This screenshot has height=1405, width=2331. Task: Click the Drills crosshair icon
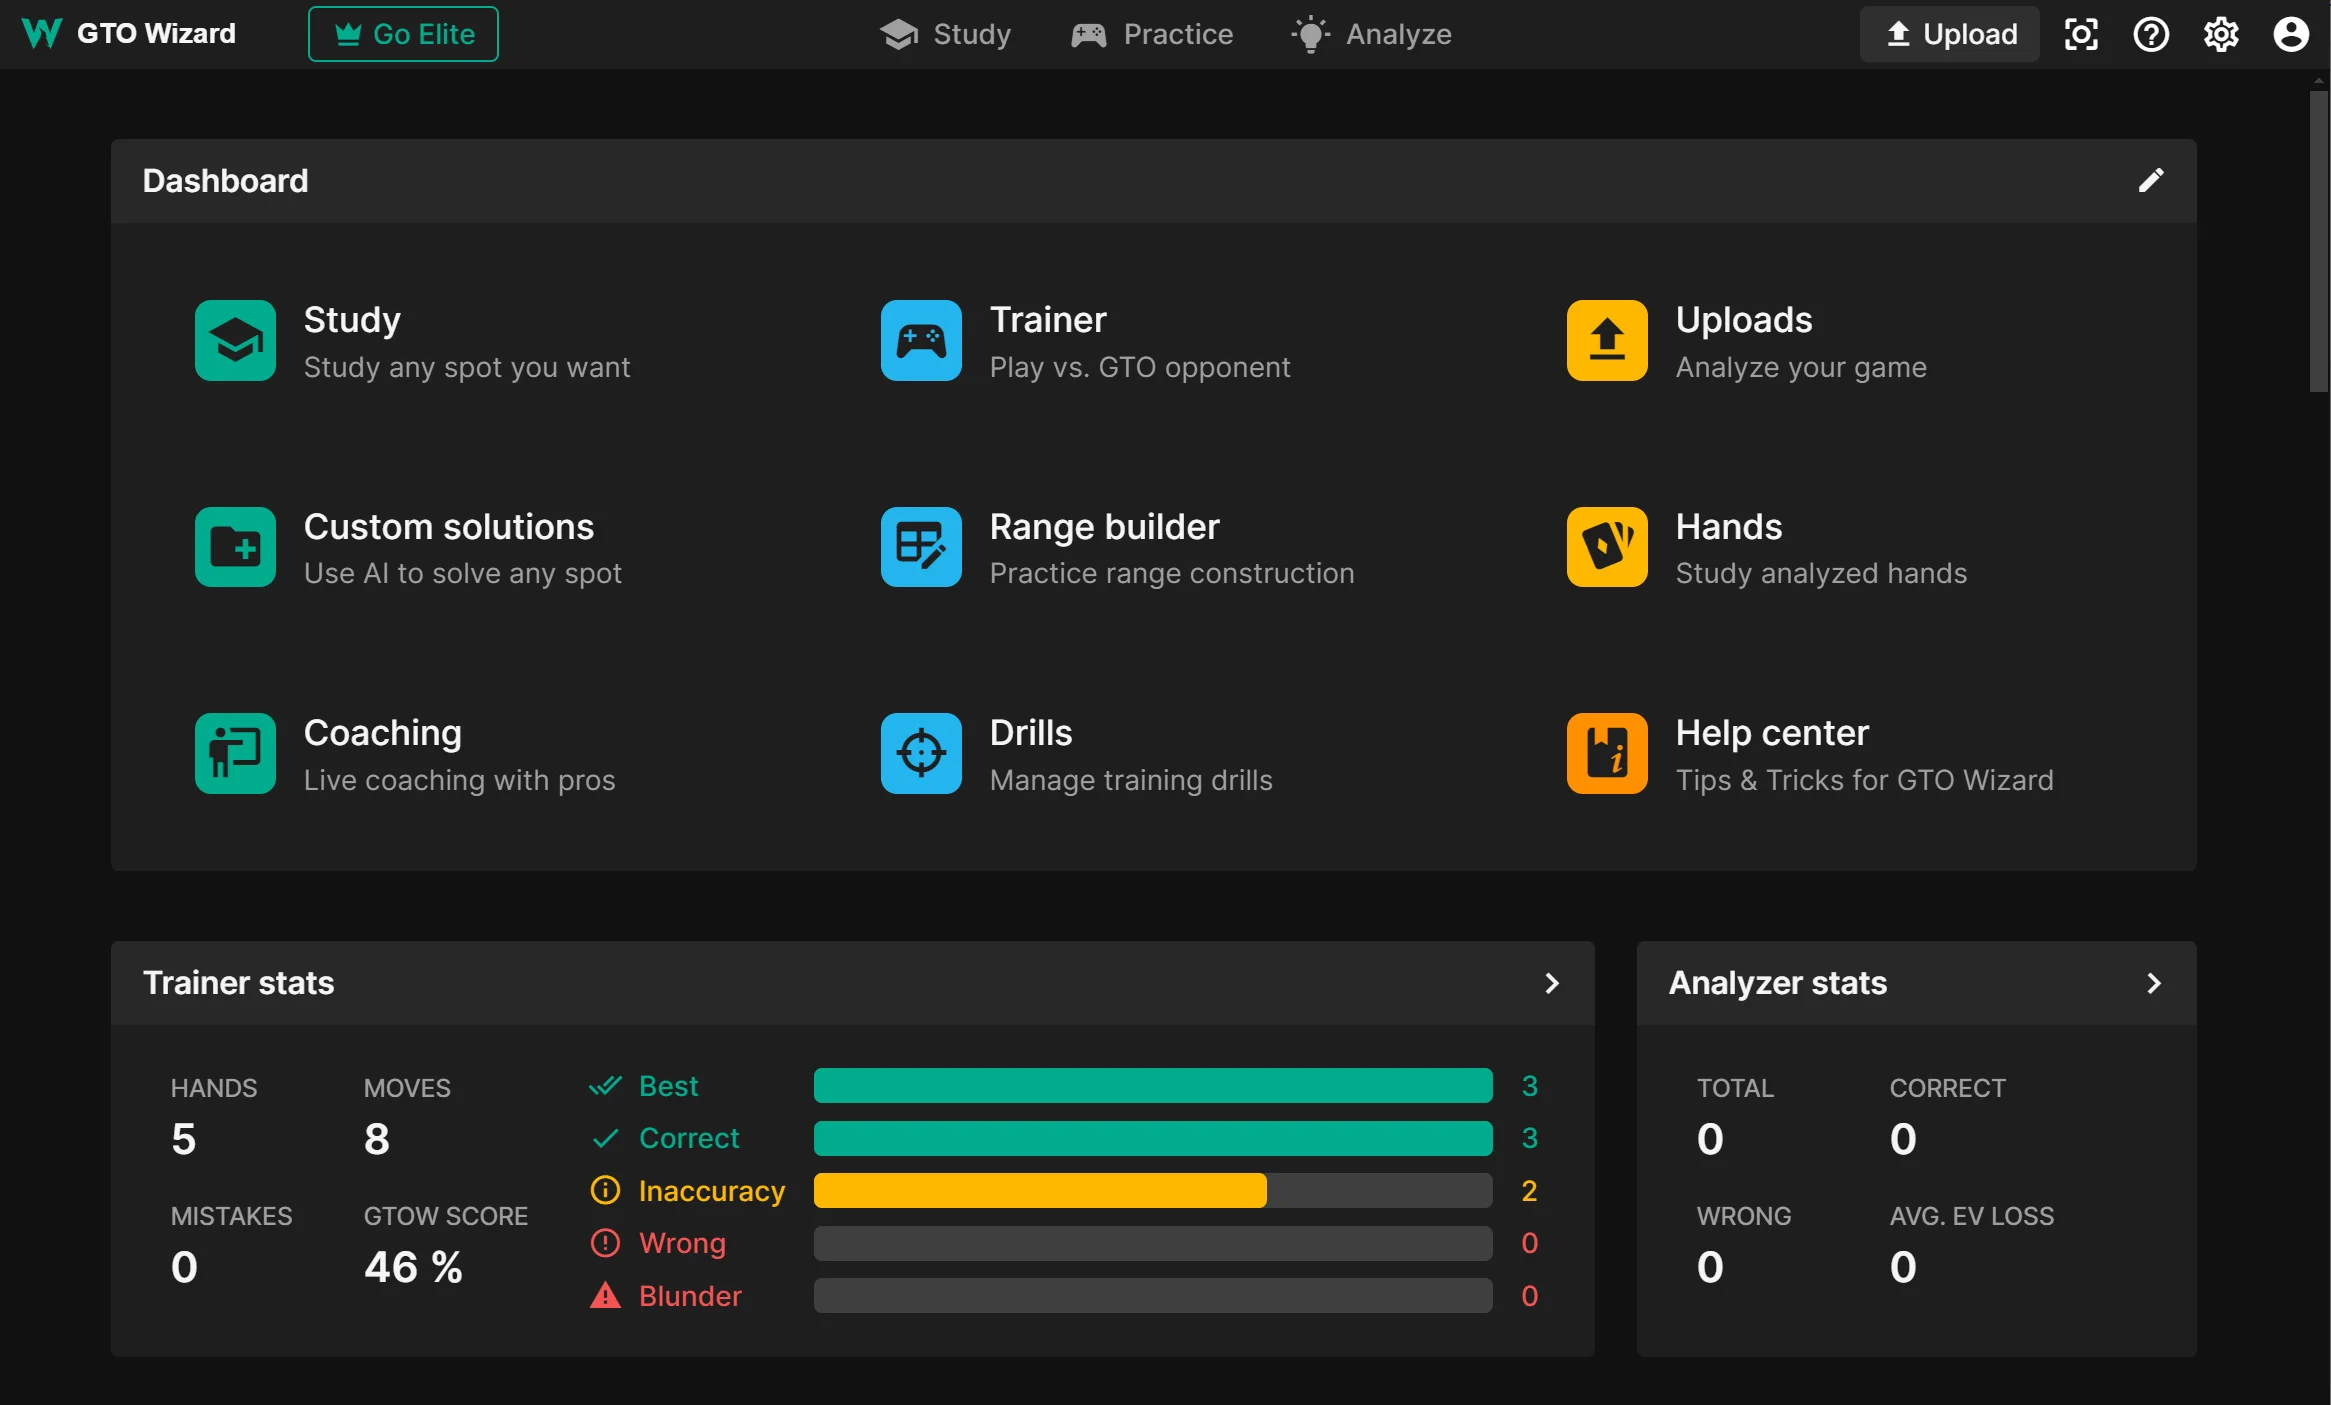coord(921,753)
